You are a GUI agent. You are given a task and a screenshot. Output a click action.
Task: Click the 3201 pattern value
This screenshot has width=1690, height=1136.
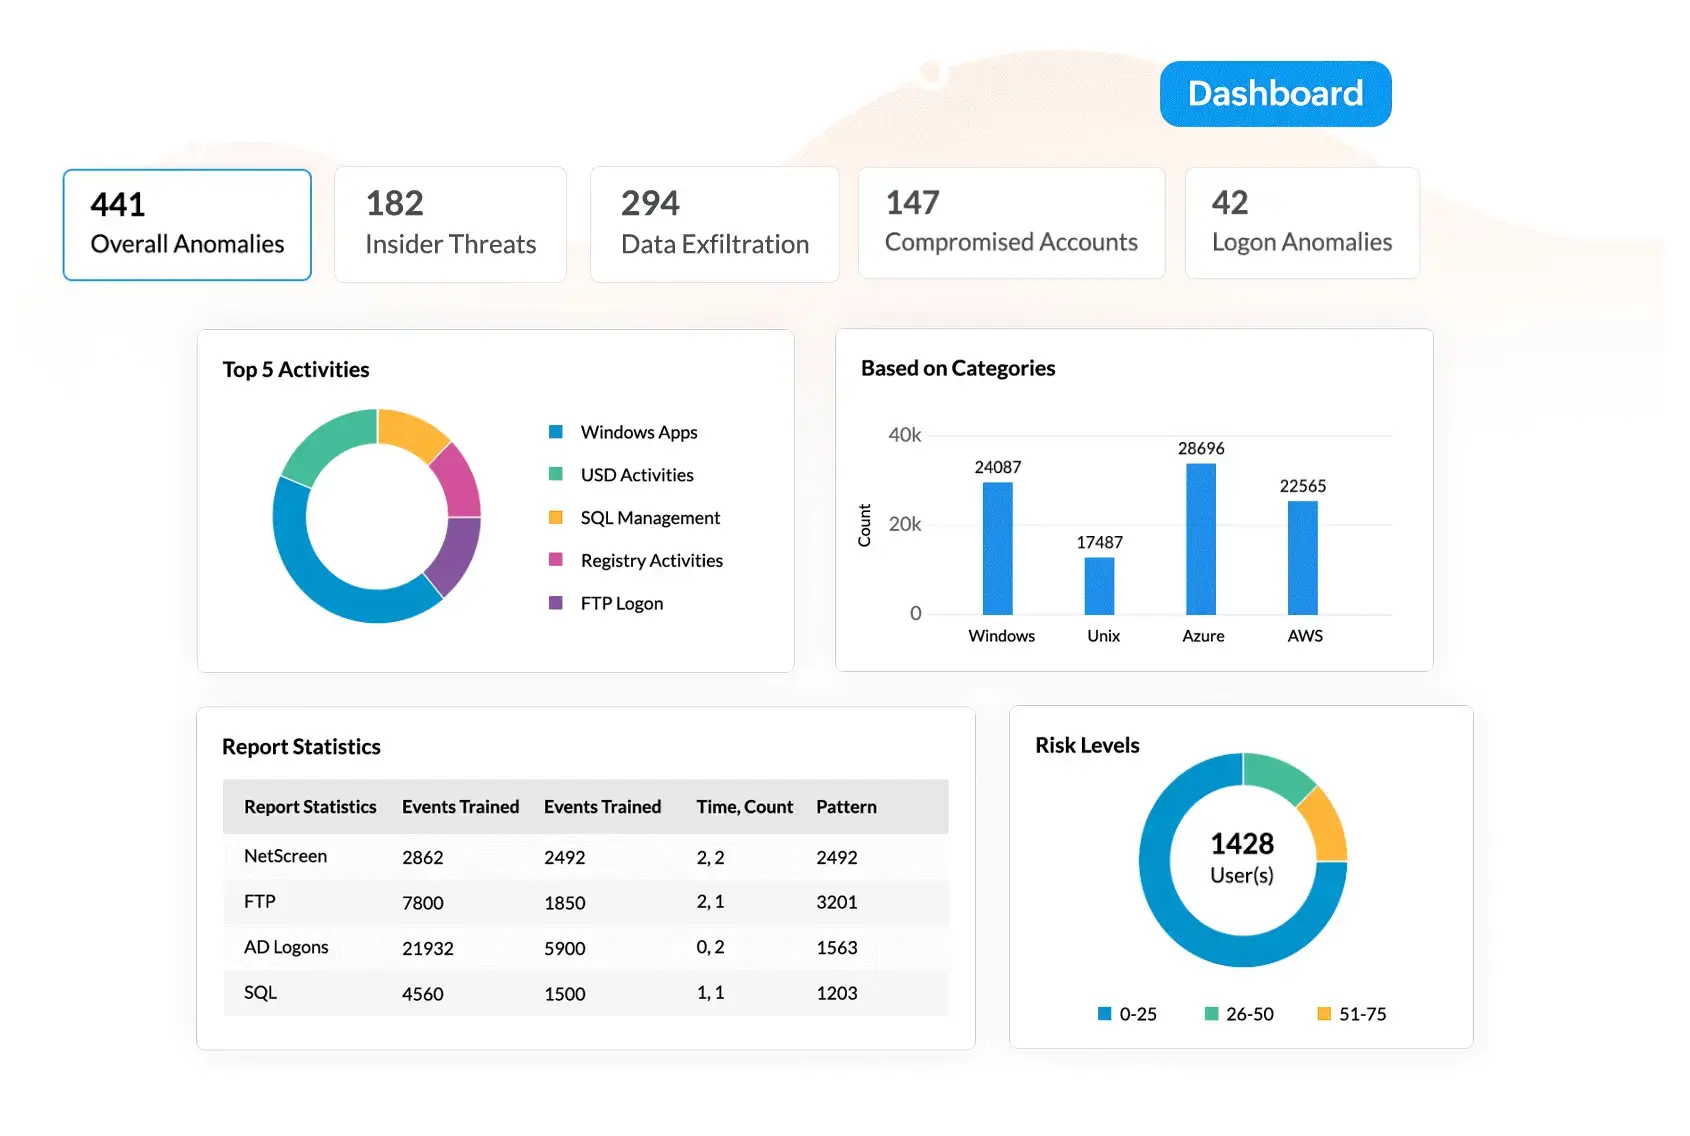coord(837,902)
